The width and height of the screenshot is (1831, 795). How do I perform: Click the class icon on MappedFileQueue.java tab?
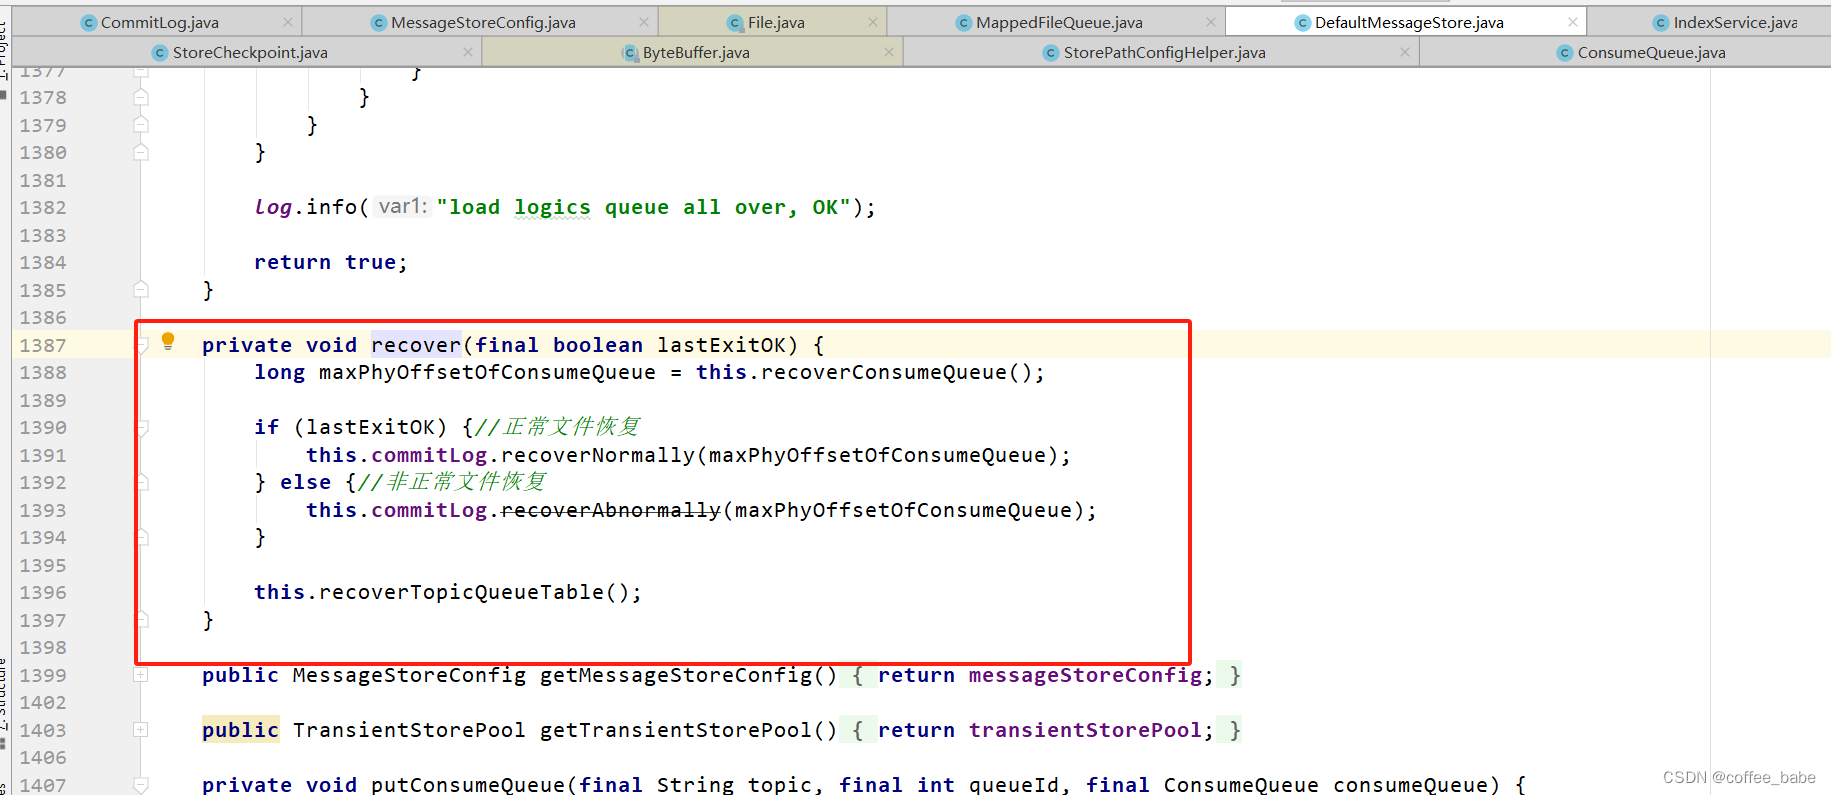coord(964,23)
